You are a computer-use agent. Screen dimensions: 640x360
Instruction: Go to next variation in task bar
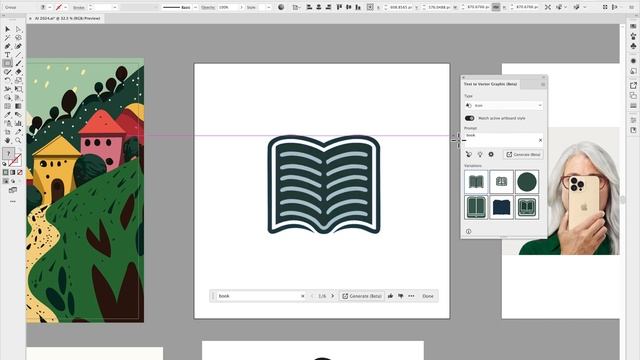point(333,296)
